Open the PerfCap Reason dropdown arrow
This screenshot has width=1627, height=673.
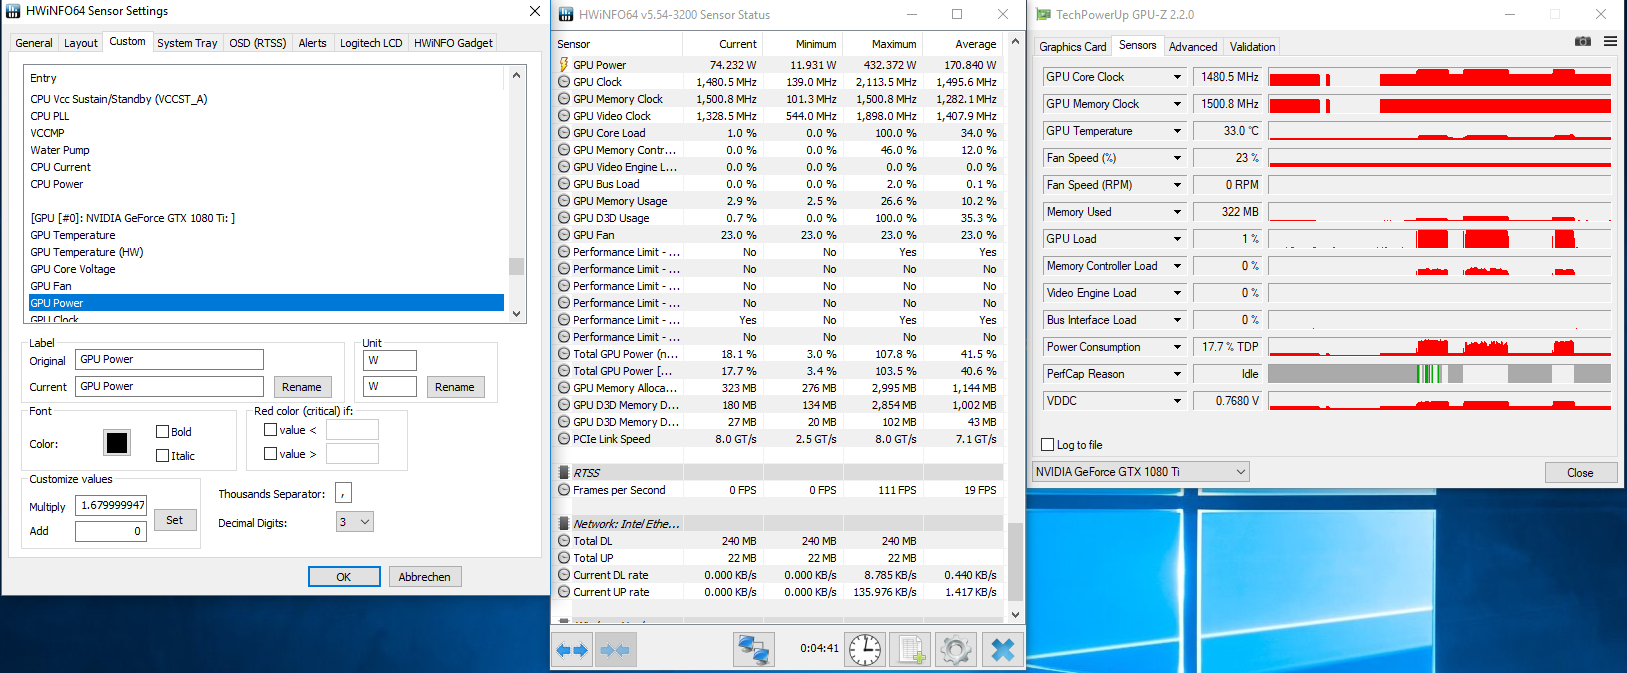[1177, 374]
